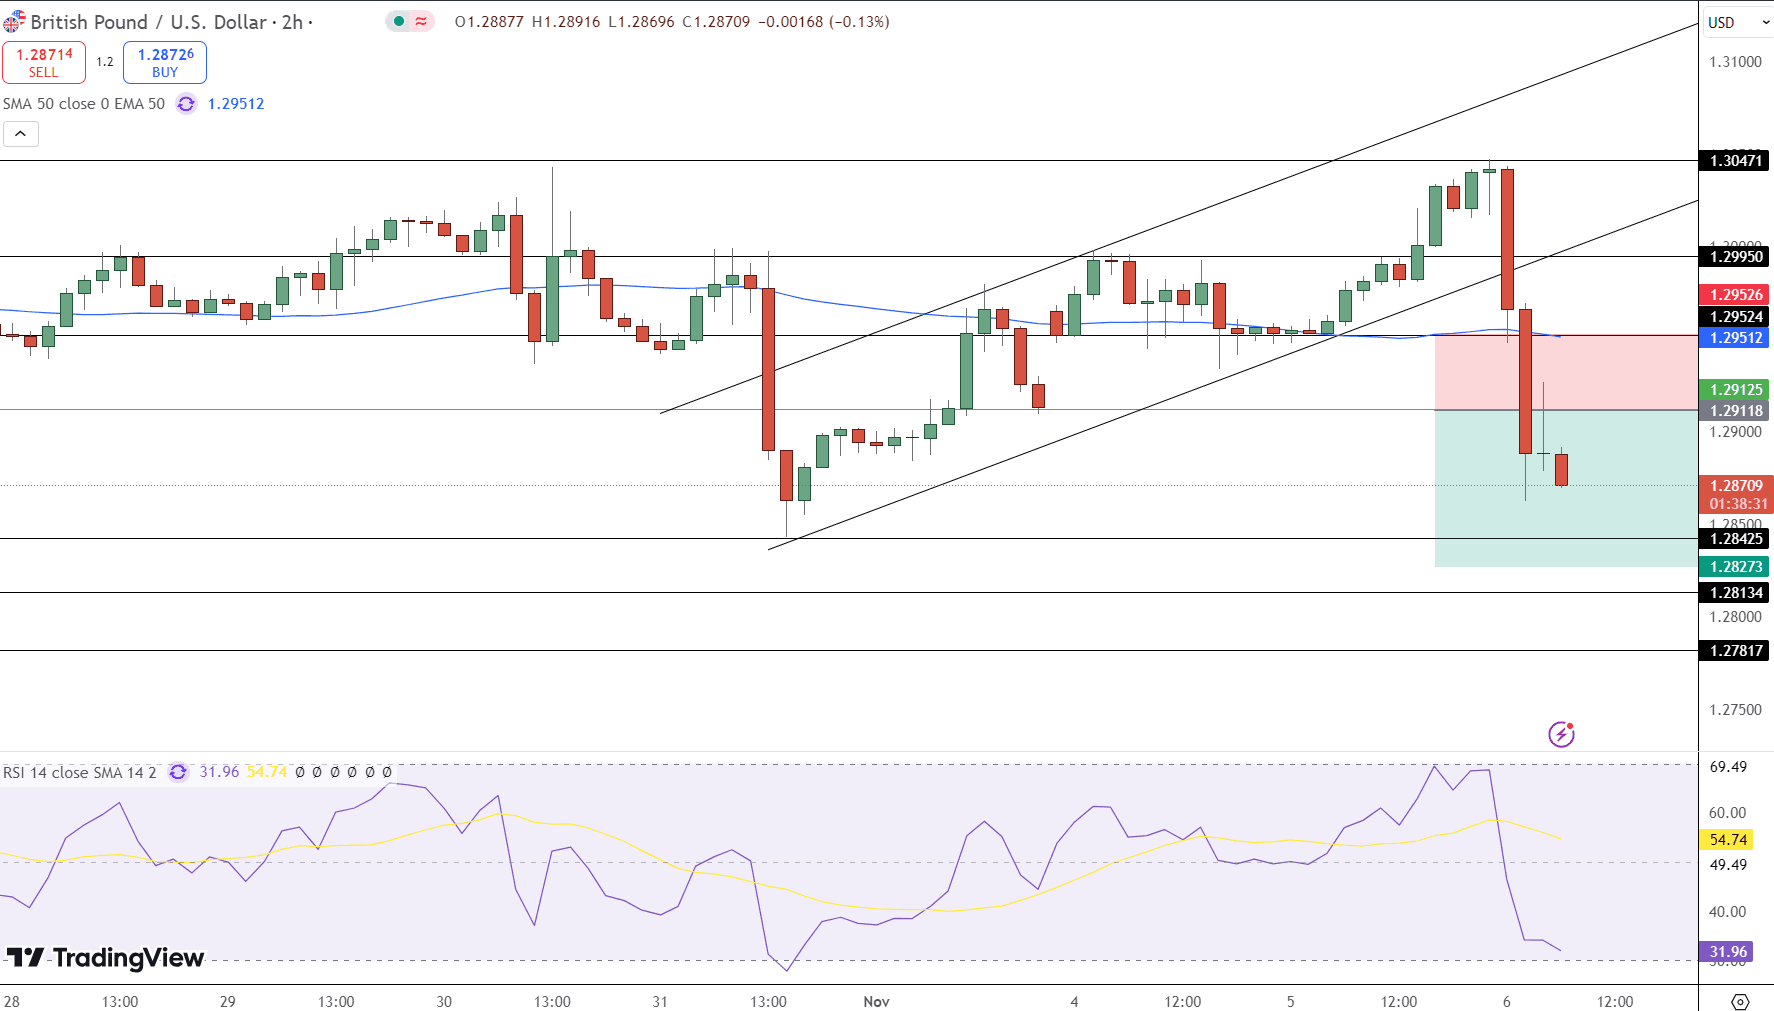
Task: Click the 1.29950 price line label
Action: (x=1735, y=257)
